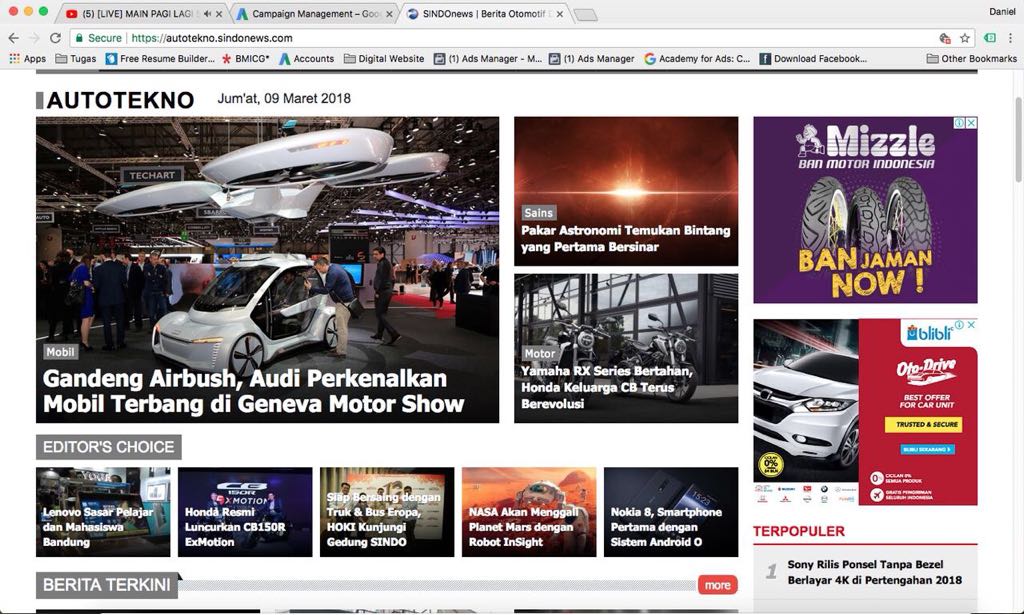Open the Accounts bookmark
This screenshot has height=615, width=1024.
point(306,59)
